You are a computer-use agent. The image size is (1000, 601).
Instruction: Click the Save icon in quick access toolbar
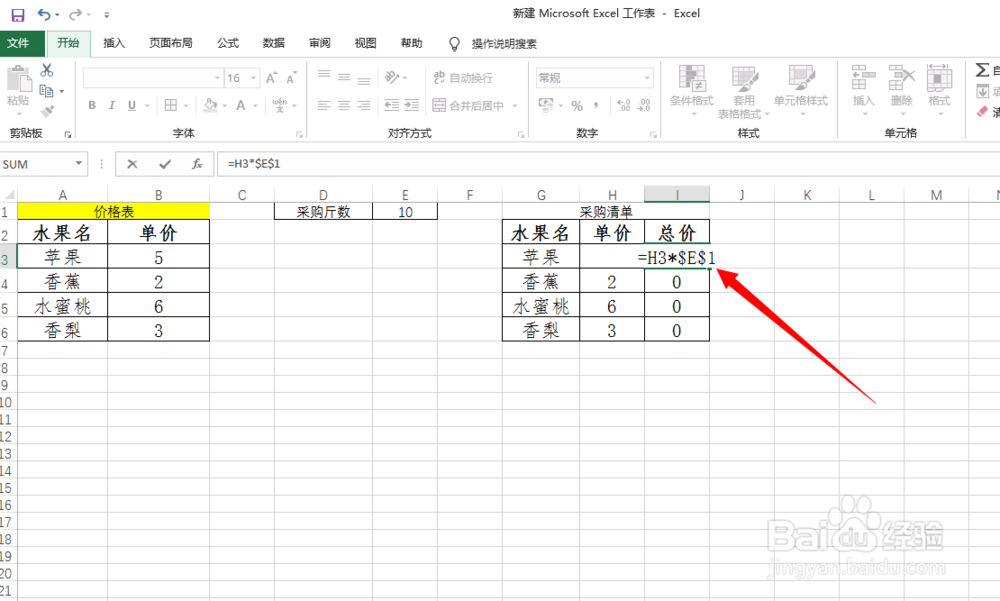(x=18, y=15)
